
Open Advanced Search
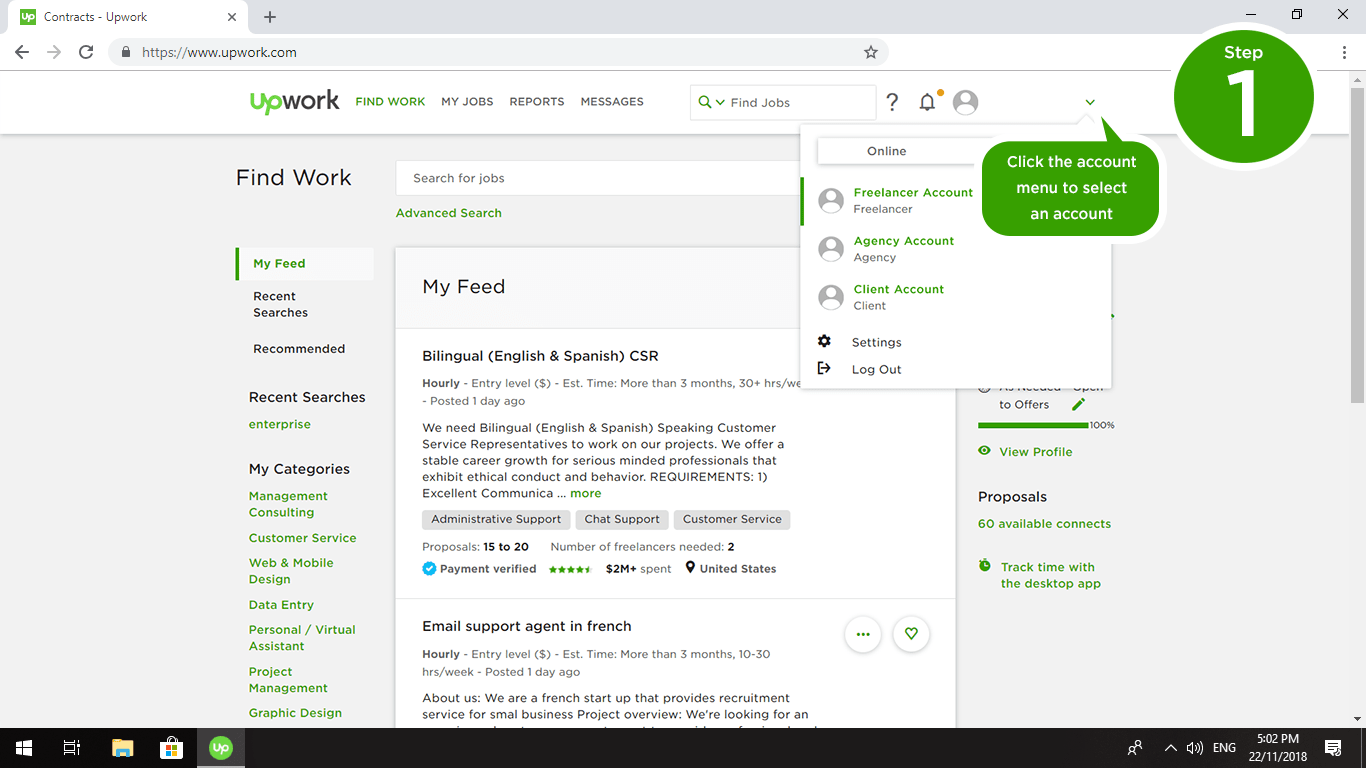pyautogui.click(x=448, y=212)
